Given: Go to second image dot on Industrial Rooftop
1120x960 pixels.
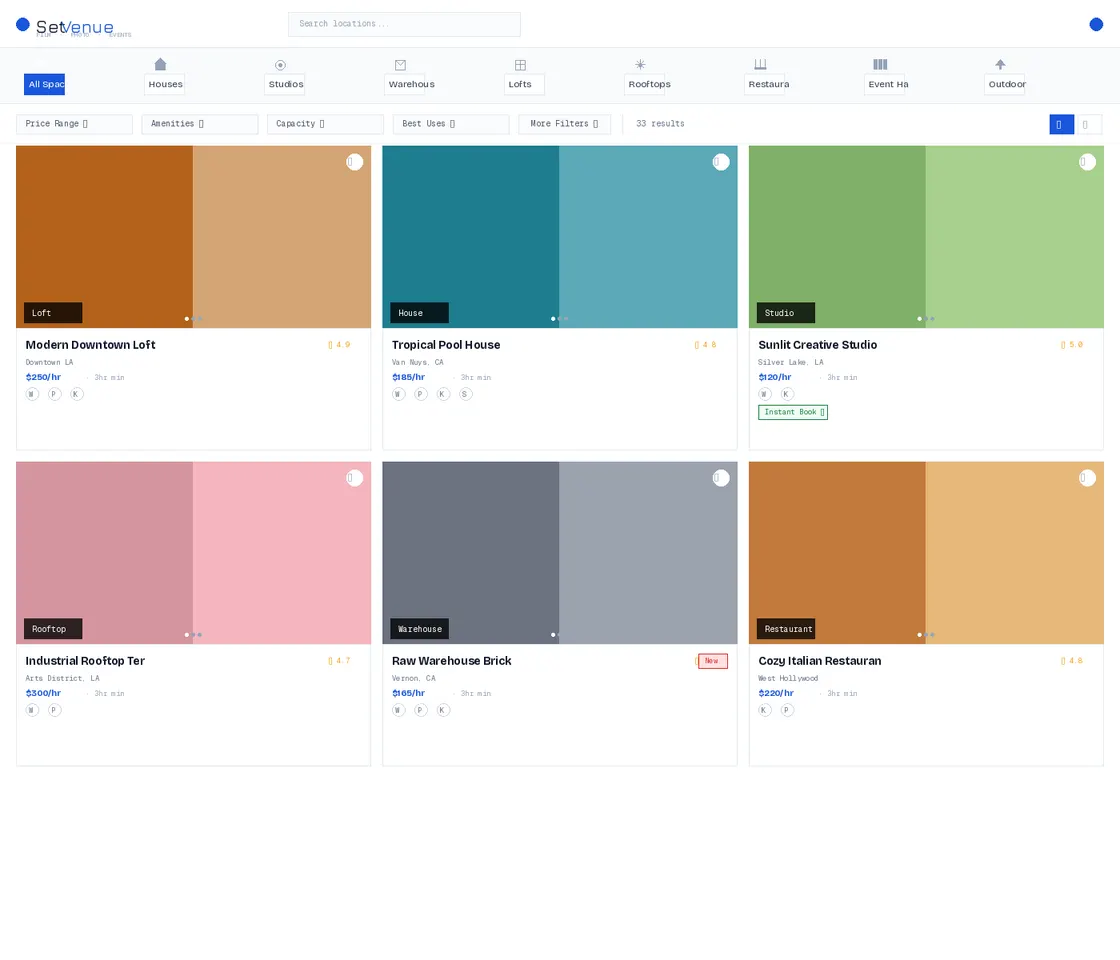Looking at the screenshot, I should 193,635.
